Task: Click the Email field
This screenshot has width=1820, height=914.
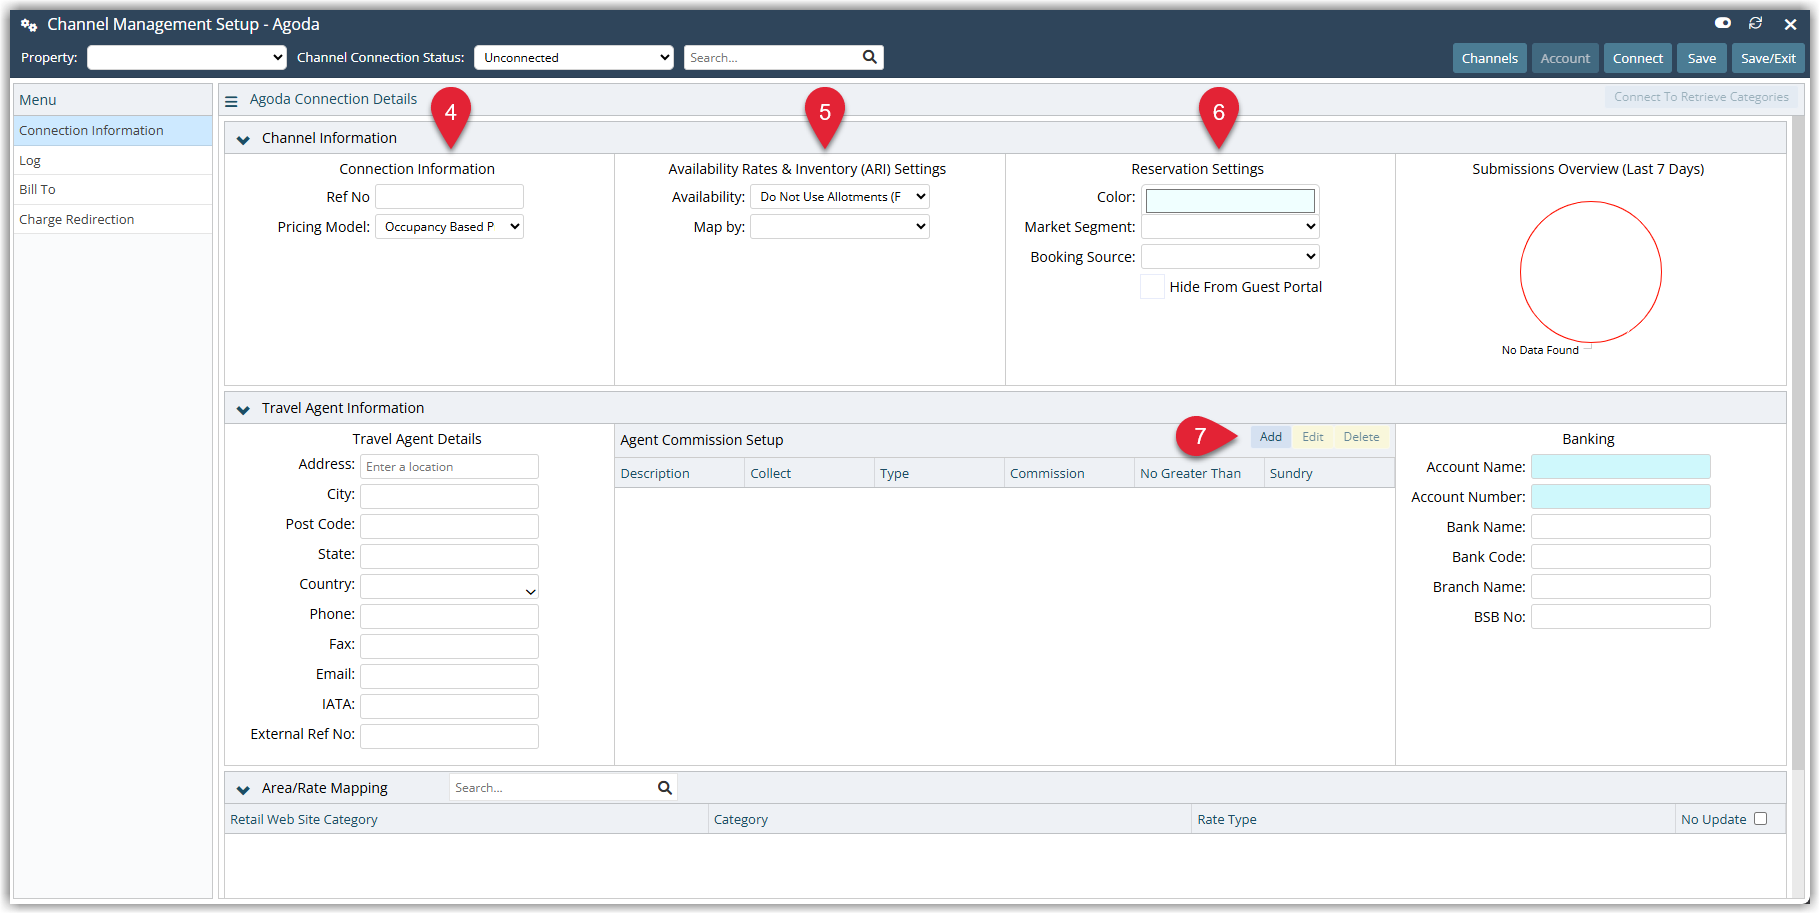Action: click(449, 677)
